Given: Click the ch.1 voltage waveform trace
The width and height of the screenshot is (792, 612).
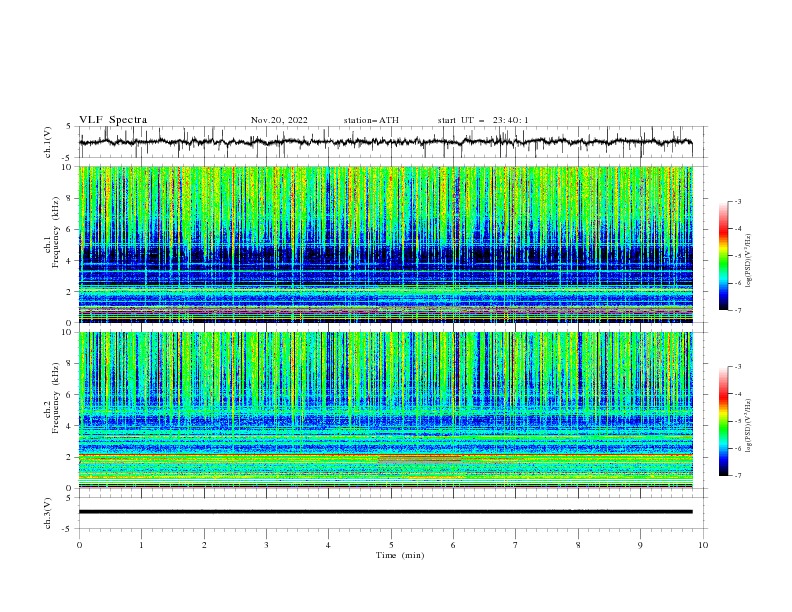Looking at the screenshot, I should click(x=386, y=142).
